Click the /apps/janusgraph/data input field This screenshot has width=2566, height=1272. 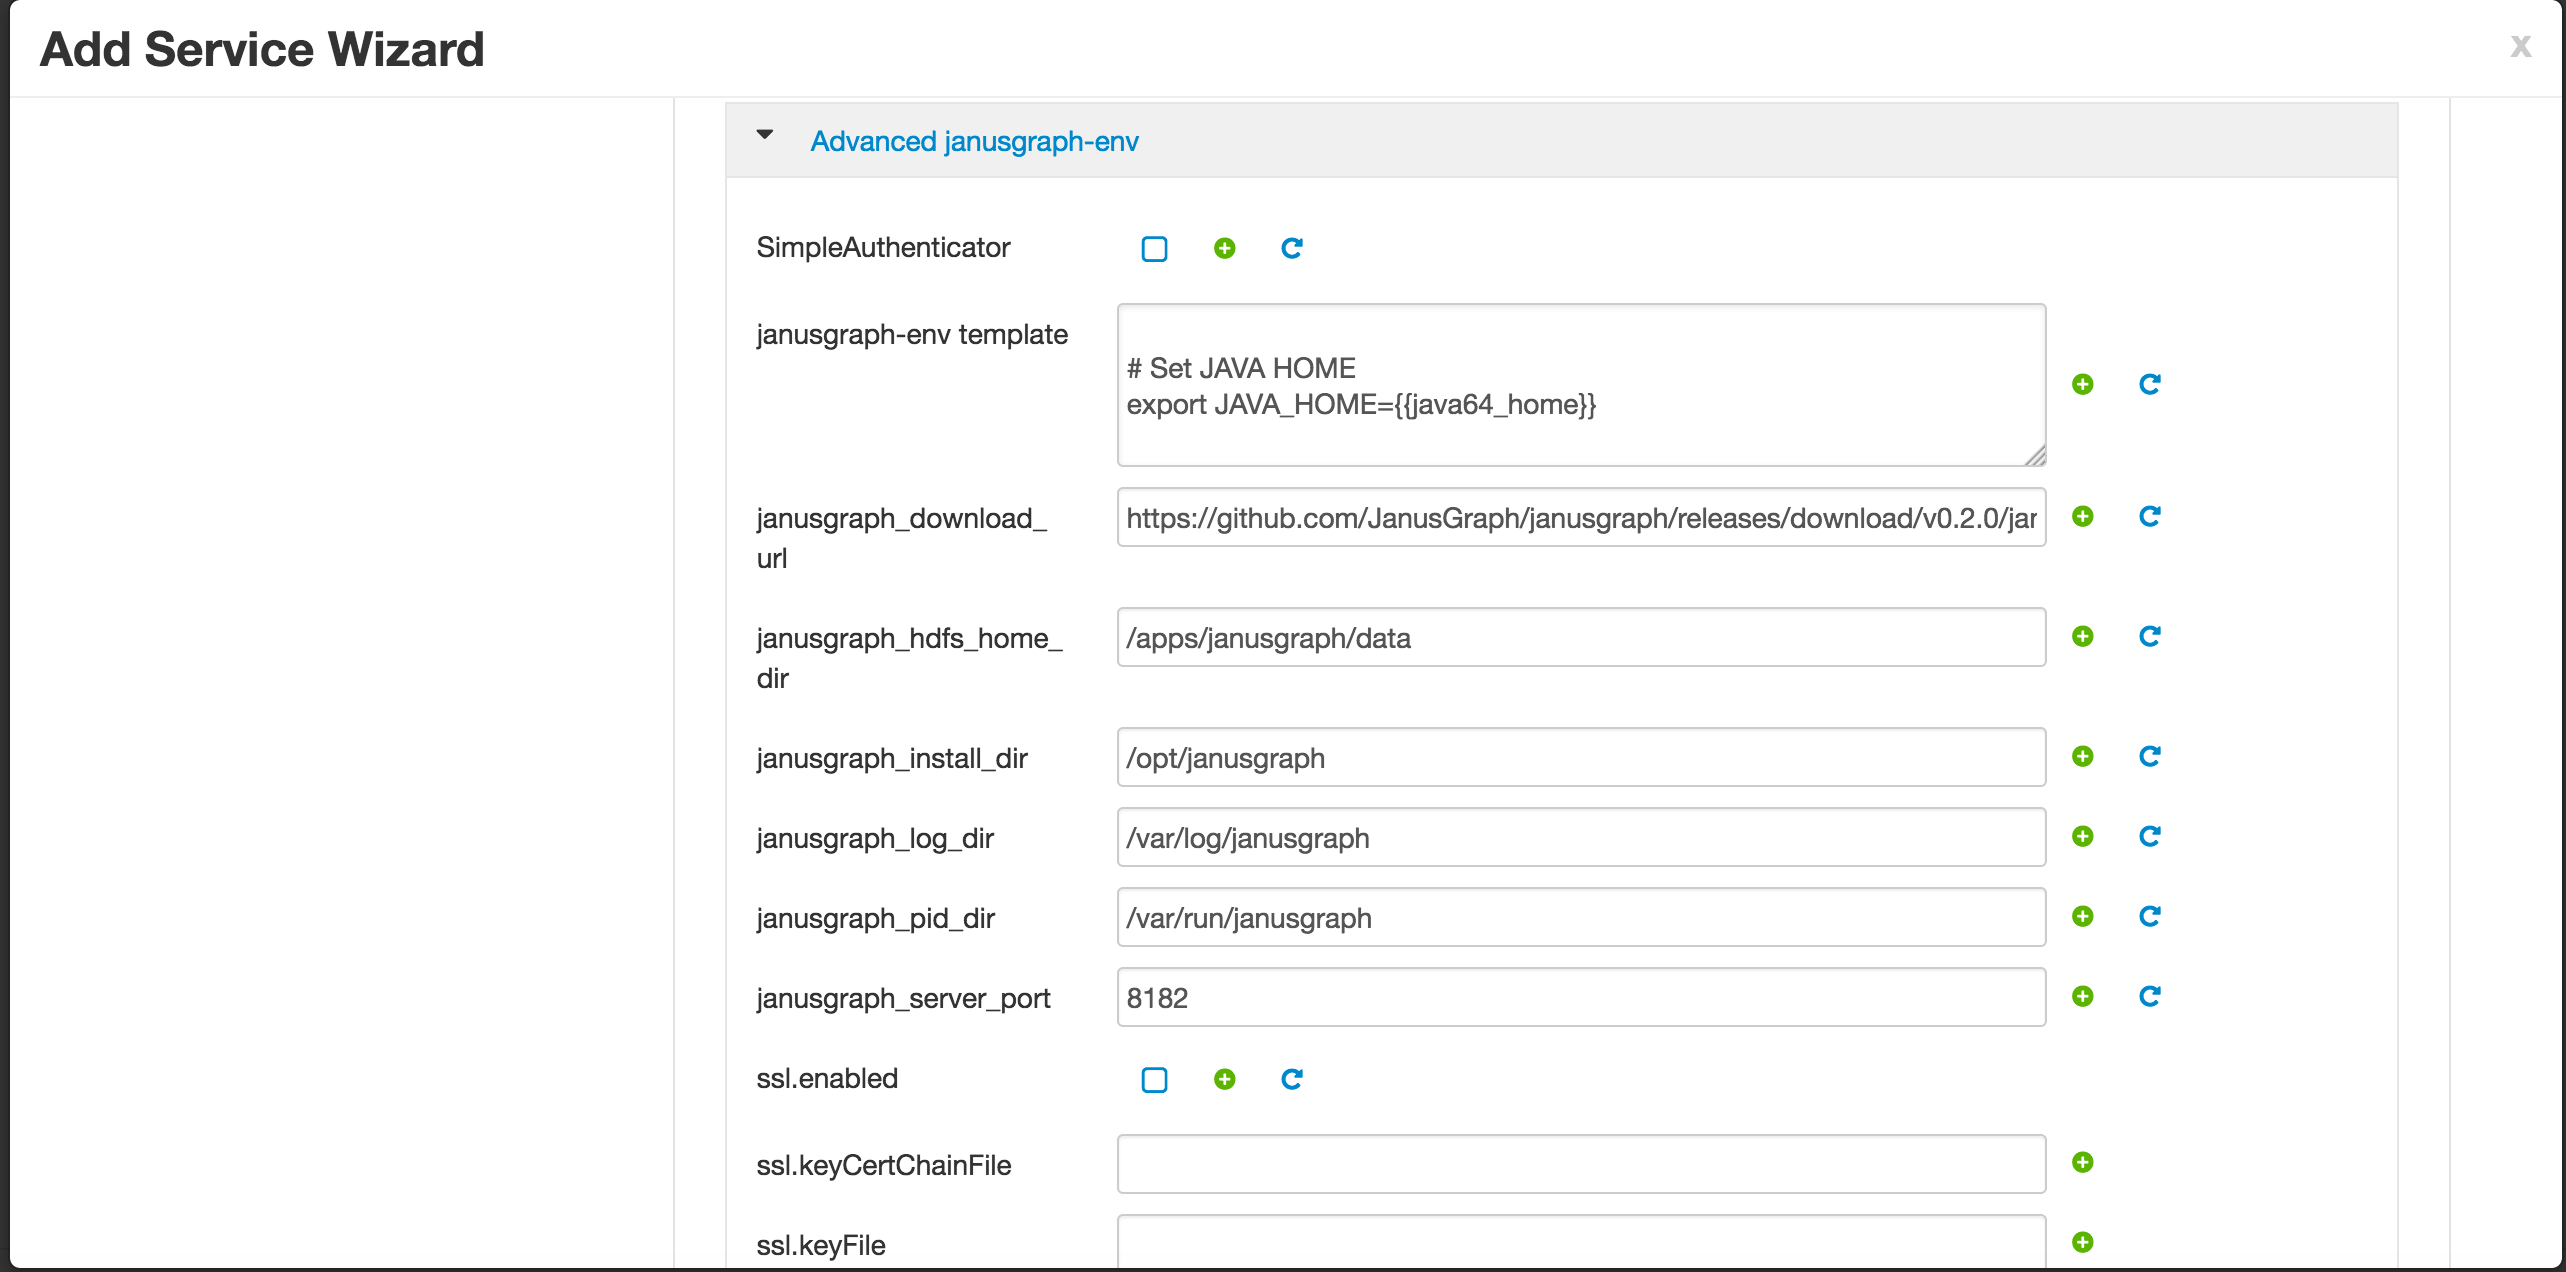tap(1581, 637)
